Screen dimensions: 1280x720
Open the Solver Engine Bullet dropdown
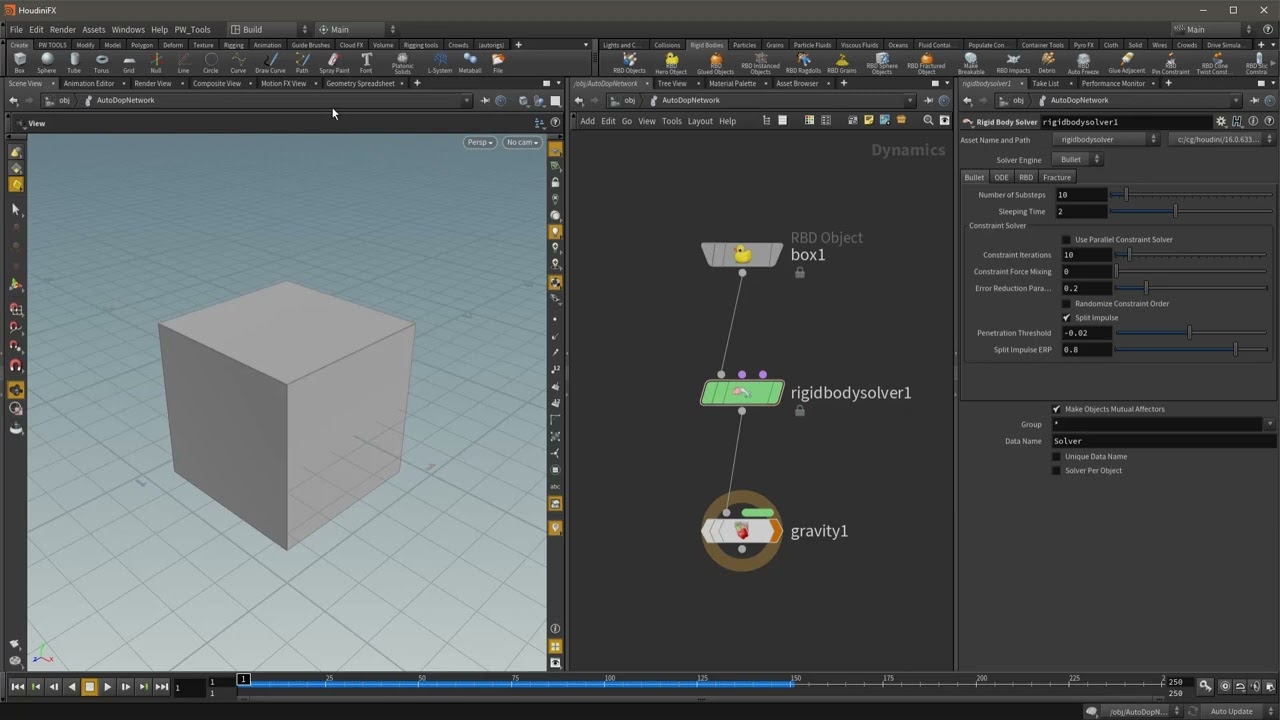(x=1078, y=160)
